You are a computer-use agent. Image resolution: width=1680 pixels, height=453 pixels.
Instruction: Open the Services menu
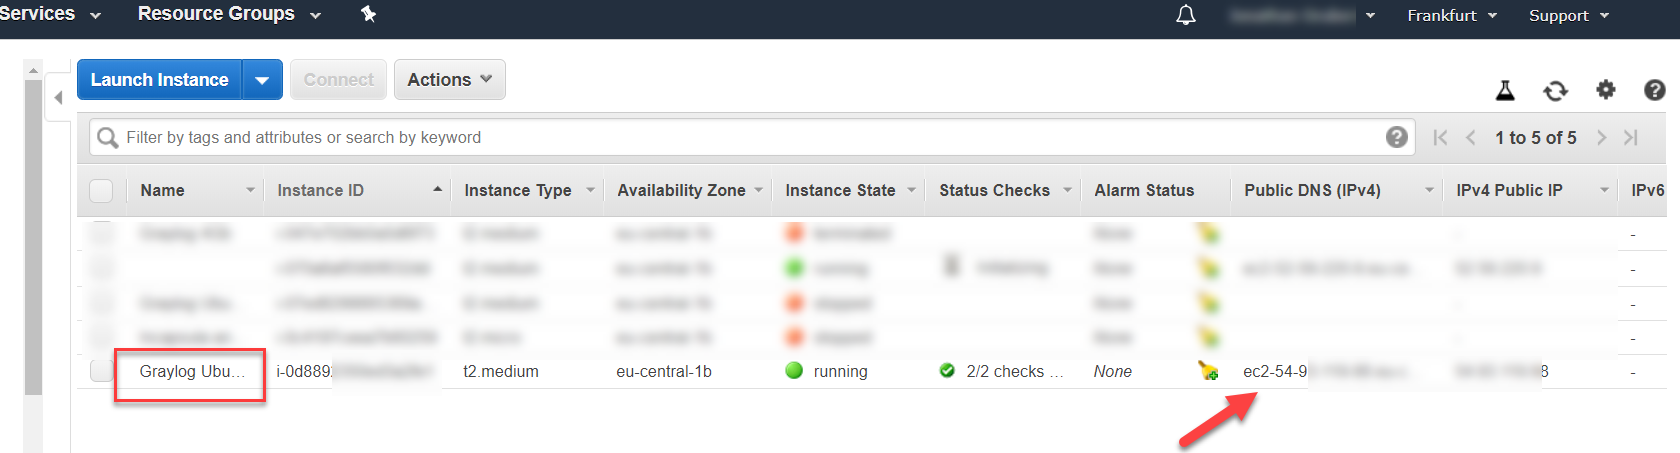50,14
